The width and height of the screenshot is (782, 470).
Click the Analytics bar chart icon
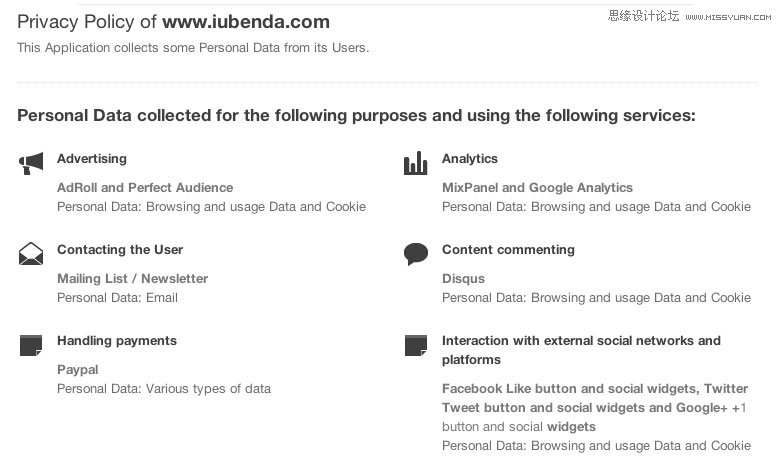(x=415, y=163)
